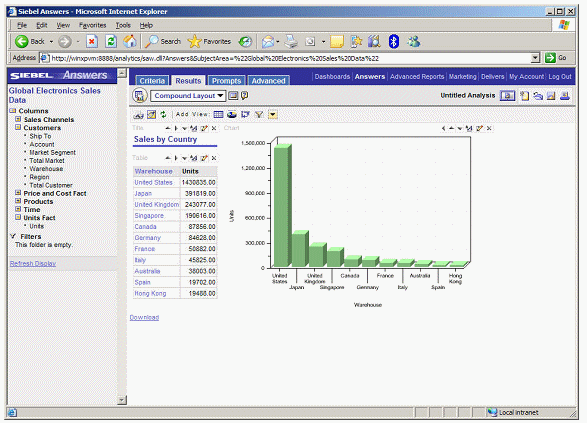Collapse the Units Fact folder
Viewport: 587px width, 423px height.
(x=18, y=217)
